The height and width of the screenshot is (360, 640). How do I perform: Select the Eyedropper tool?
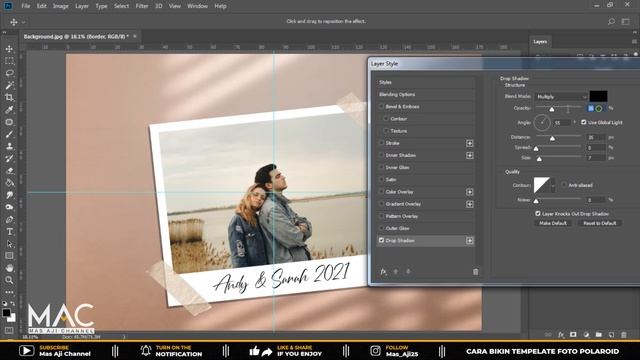[9, 110]
